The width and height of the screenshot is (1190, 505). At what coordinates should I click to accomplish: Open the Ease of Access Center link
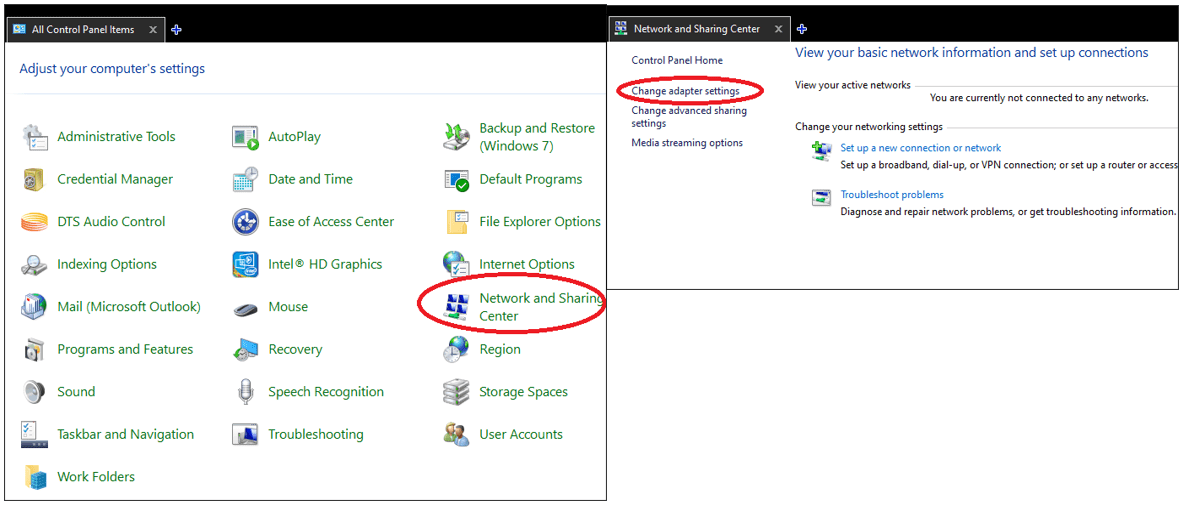(x=331, y=222)
